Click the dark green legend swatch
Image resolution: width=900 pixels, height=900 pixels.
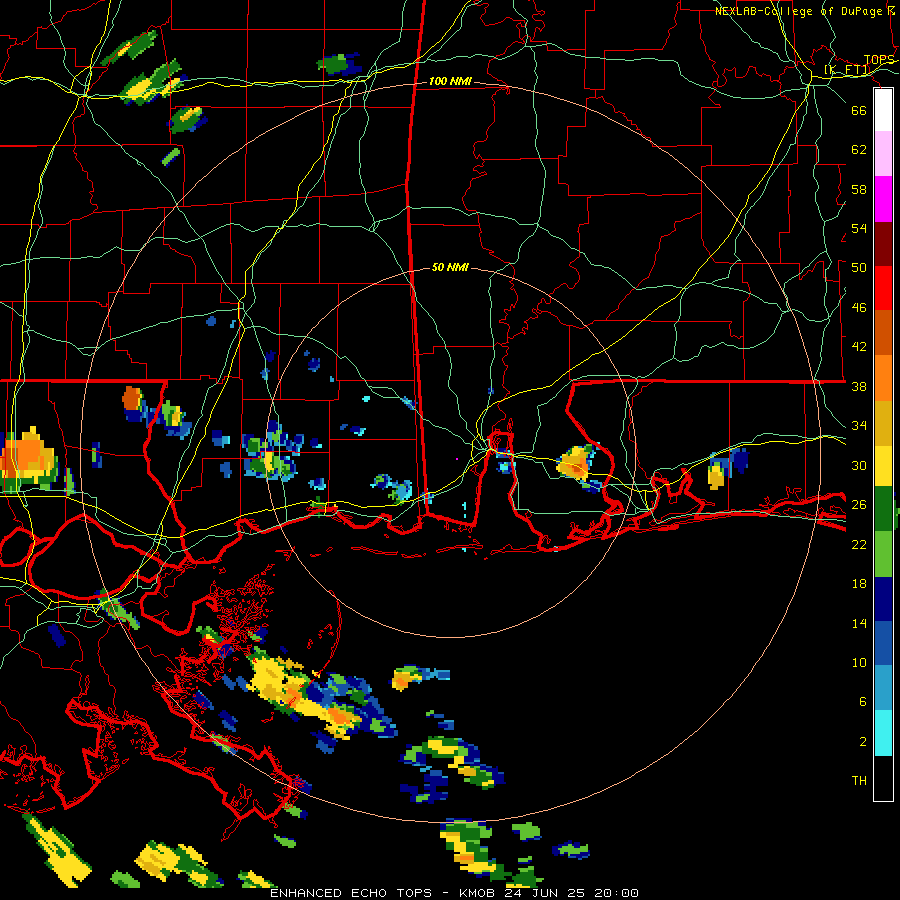(x=883, y=509)
